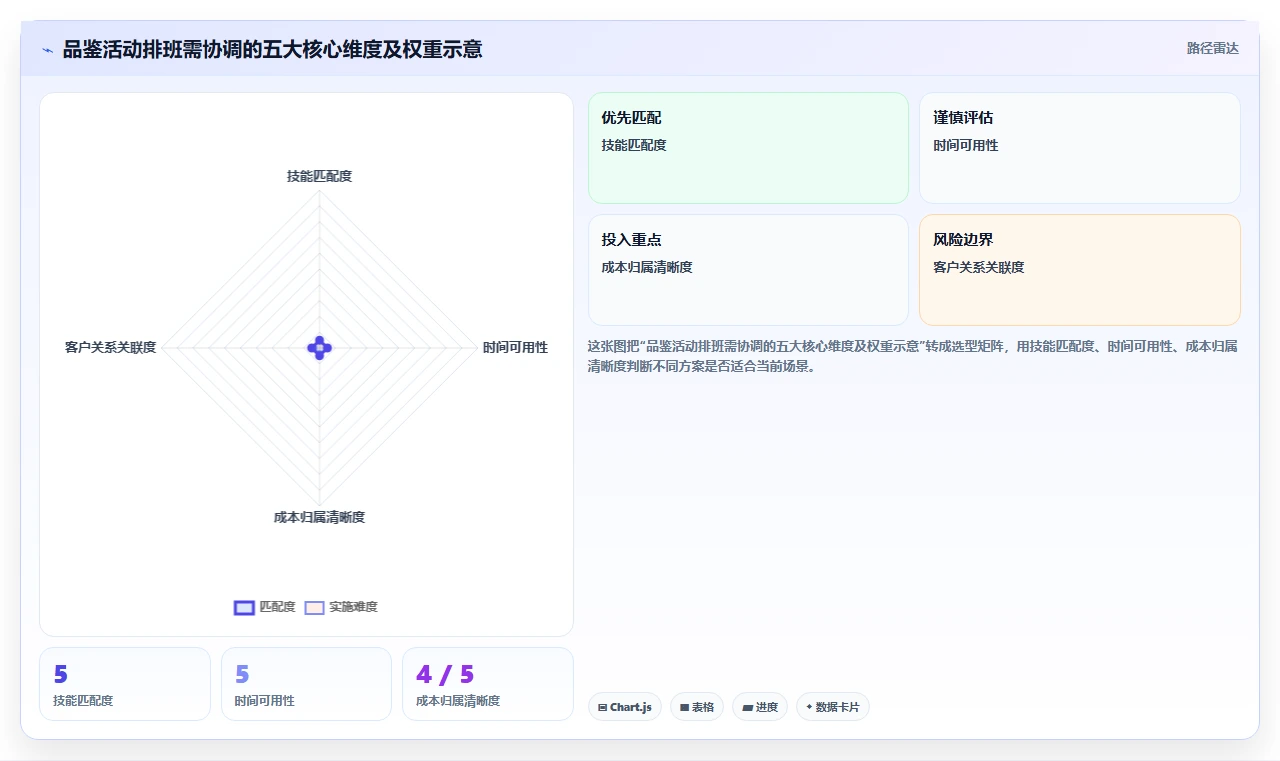Click the radar axis label 成本归属清晰度
The width and height of the screenshot is (1280, 761).
[x=319, y=517]
